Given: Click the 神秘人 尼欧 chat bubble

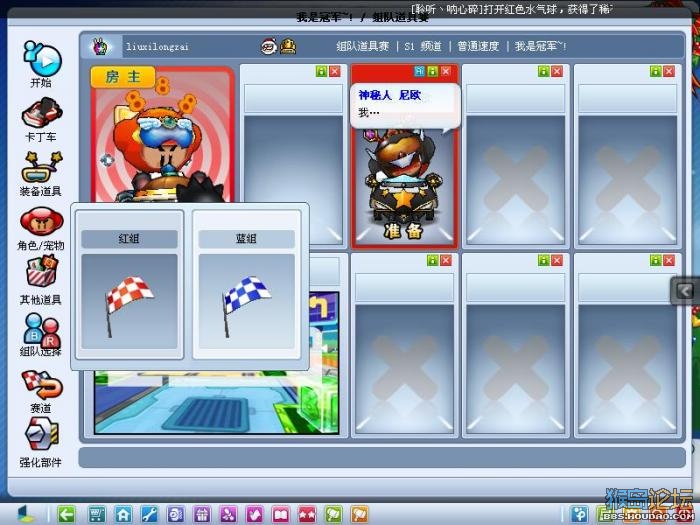Looking at the screenshot, I should point(405,106).
